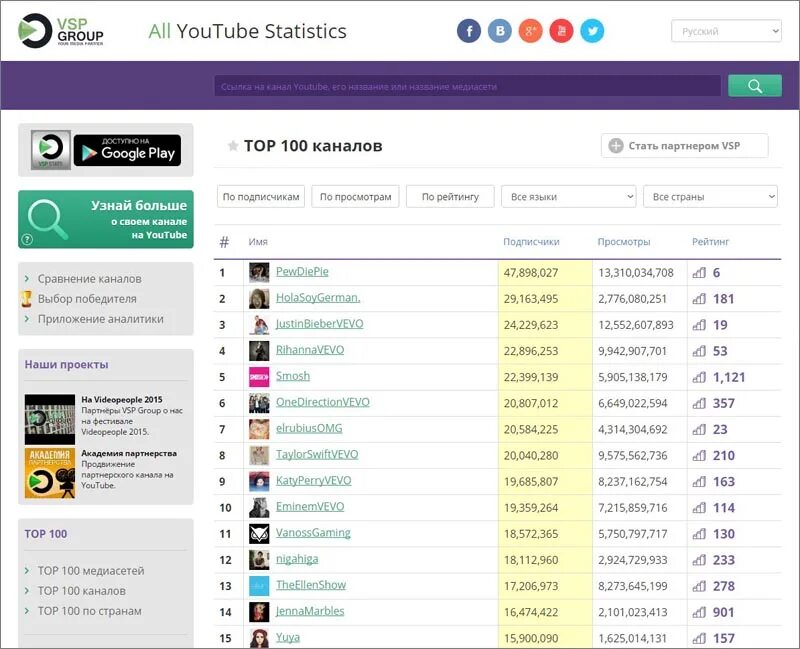Open Сравнение каналов link
This screenshot has height=649, width=800.
[89, 279]
